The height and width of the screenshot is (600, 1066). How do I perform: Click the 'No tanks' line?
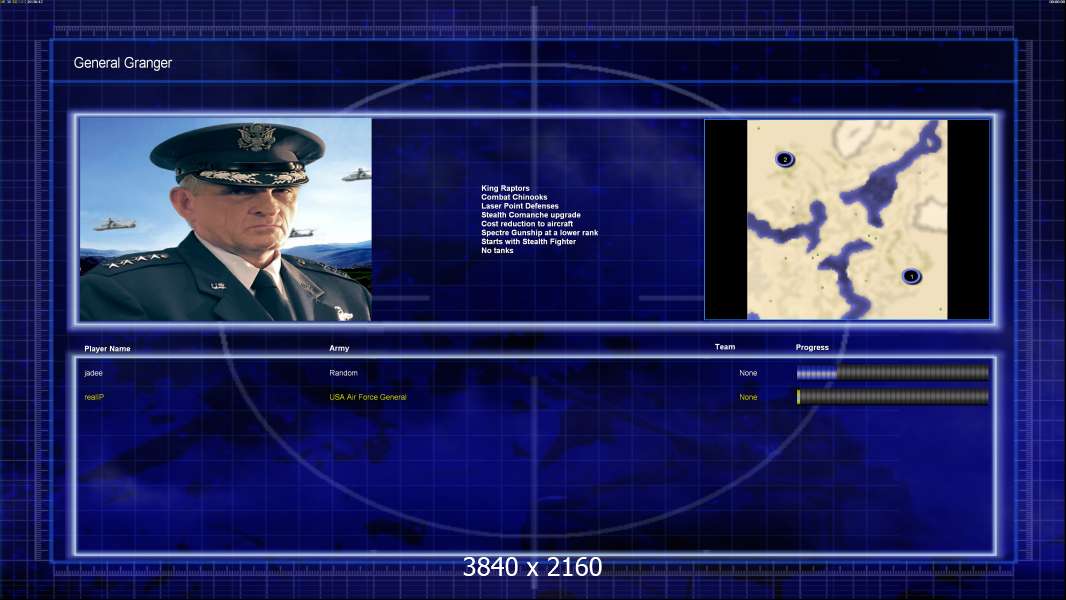(x=497, y=251)
